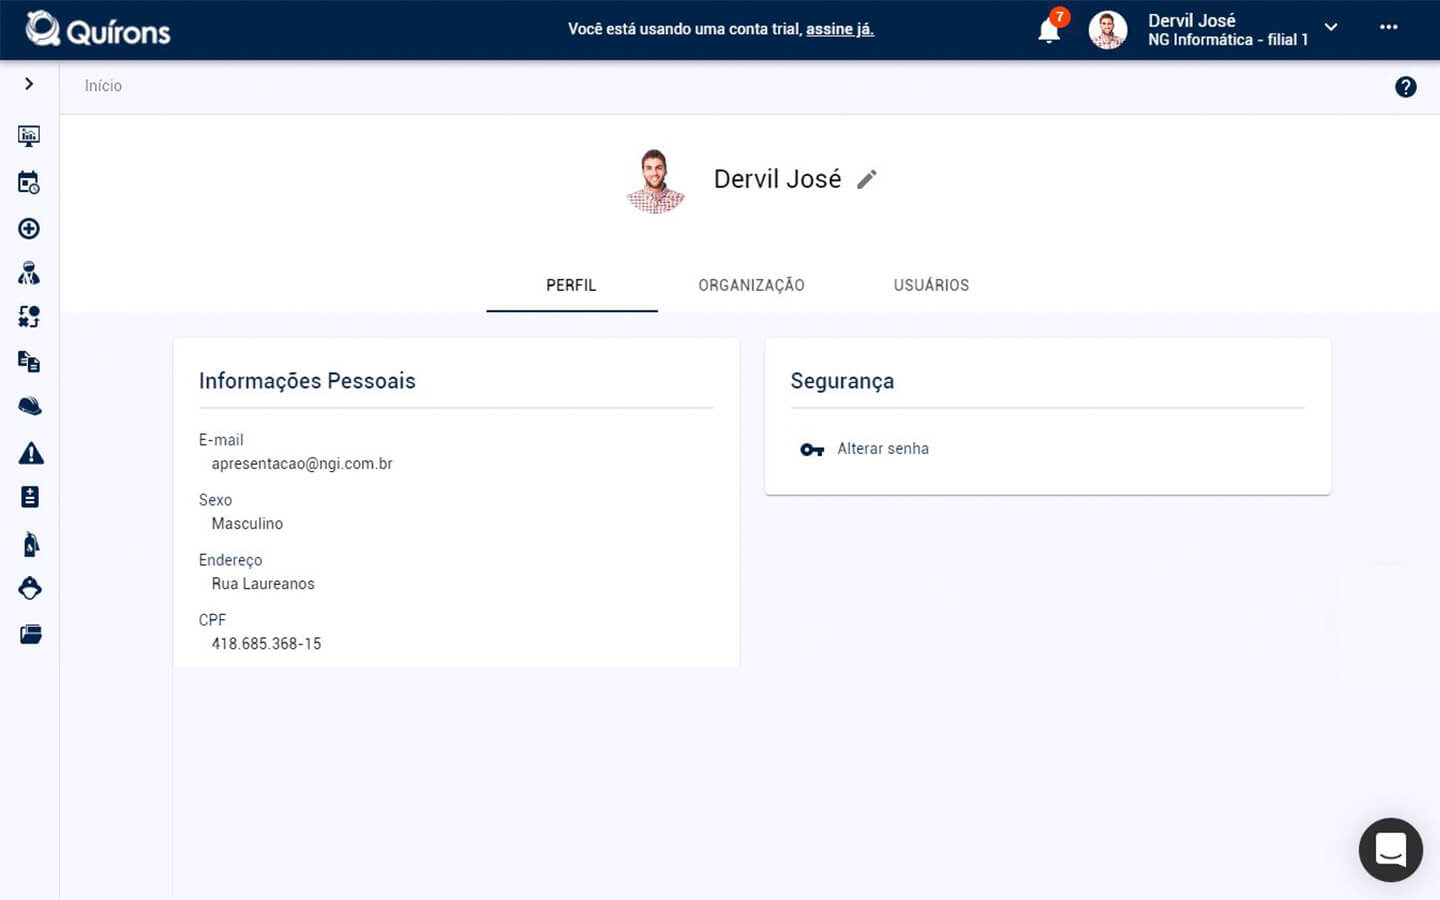Screen dimensions: 1440x900
Task: Open the calendar schedule icon in sidebar
Action: pyautogui.click(x=29, y=182)
